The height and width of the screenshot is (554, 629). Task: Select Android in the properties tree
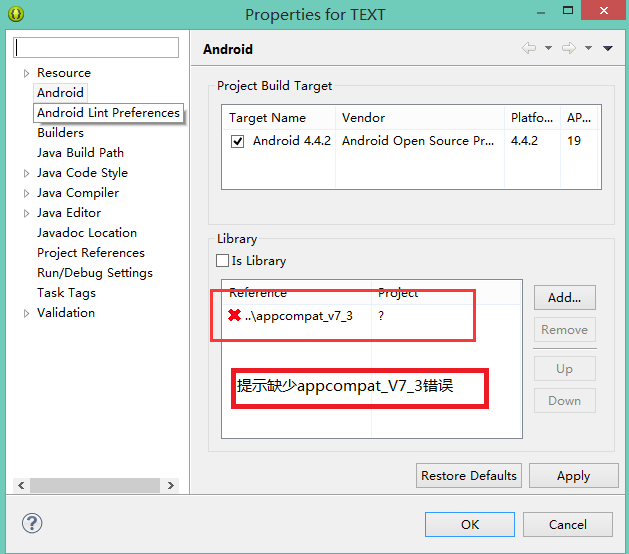coord(61,93)
